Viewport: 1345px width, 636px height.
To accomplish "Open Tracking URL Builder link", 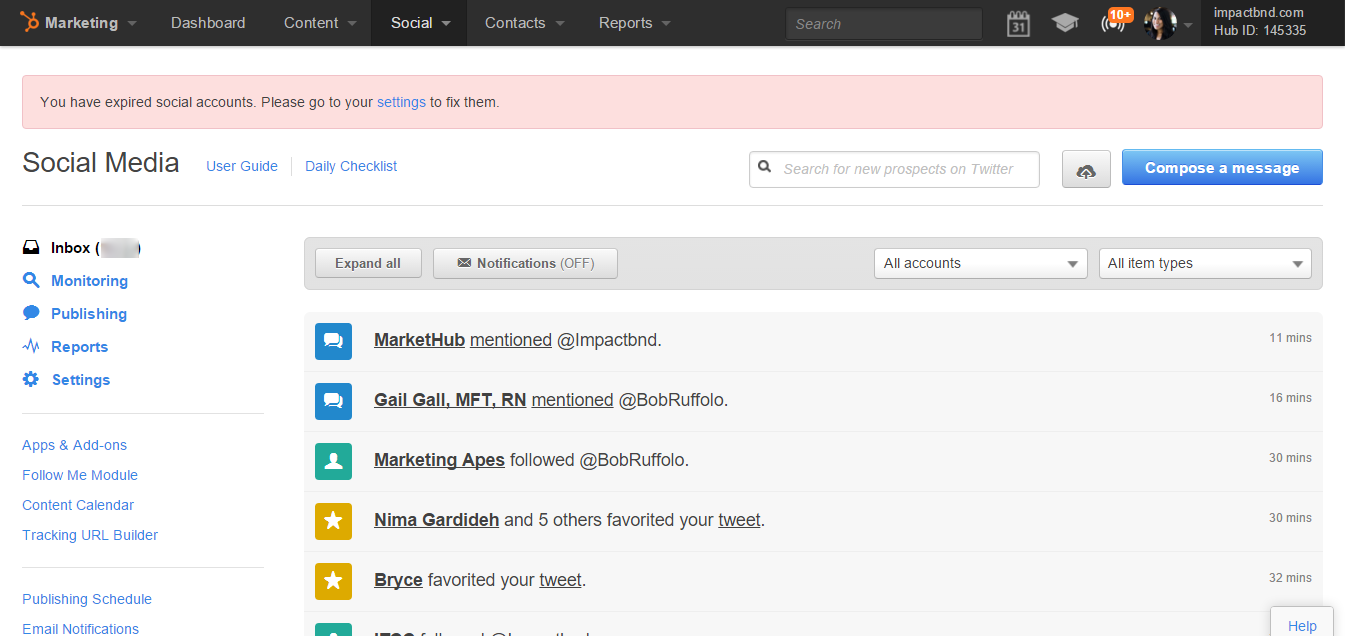I will [x=90, y=535].
